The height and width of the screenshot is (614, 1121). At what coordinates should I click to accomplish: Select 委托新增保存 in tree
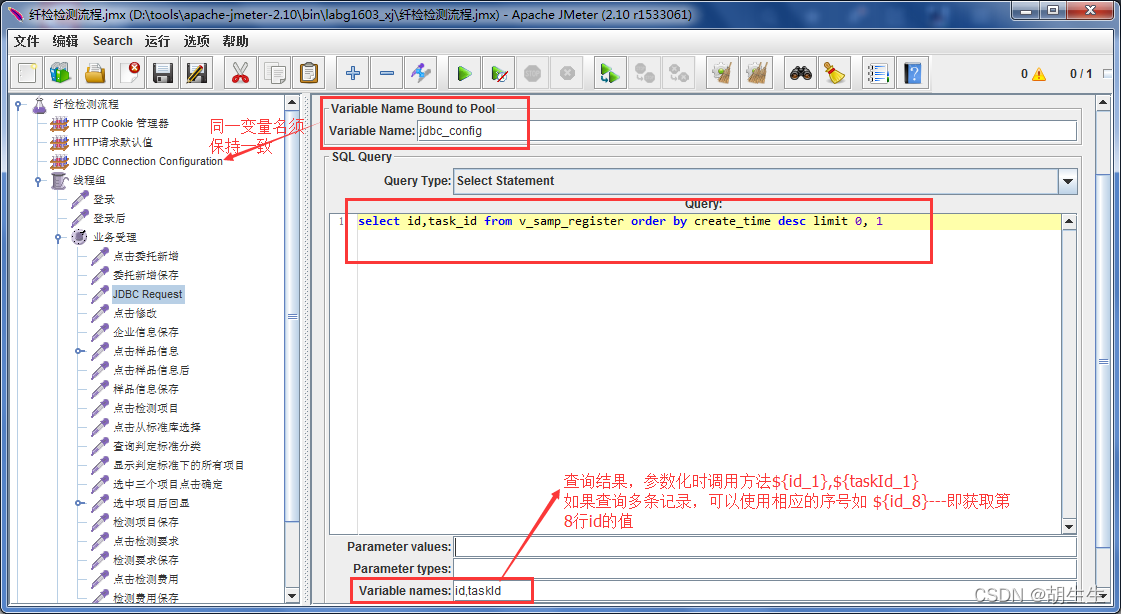click(146, 275)
